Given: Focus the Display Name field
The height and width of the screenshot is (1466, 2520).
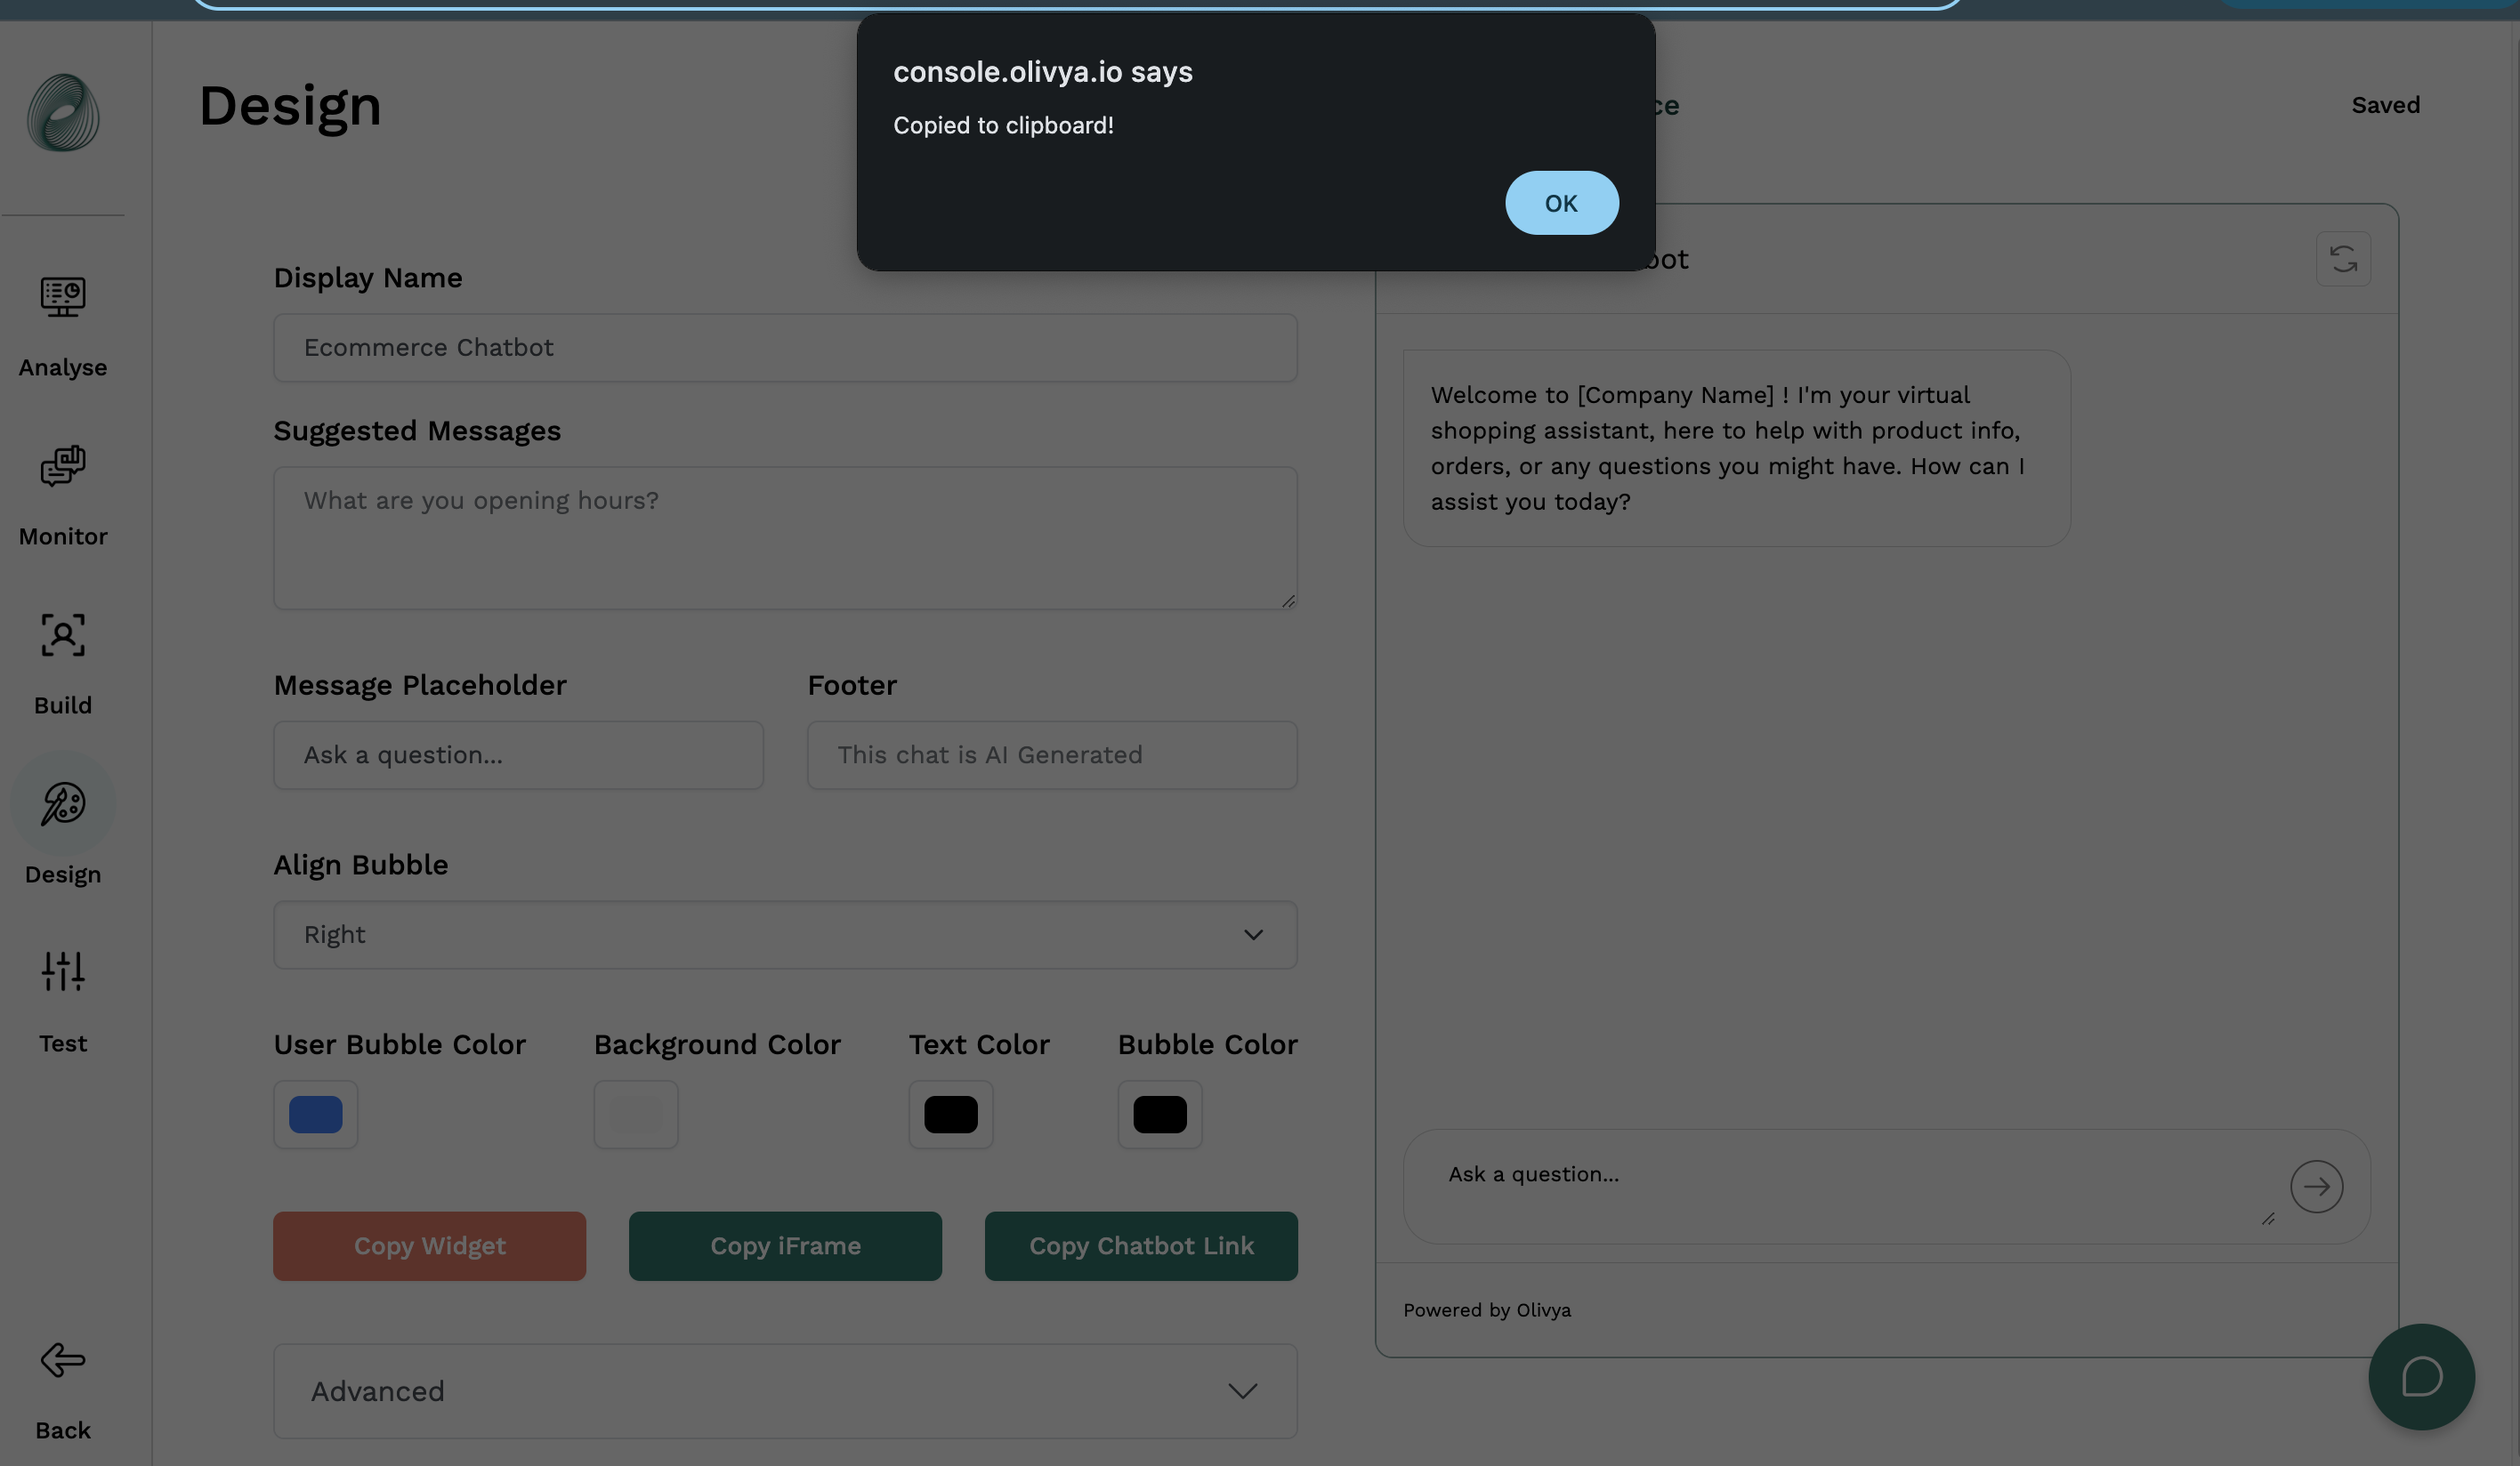Looking at the screenshot, I should [785, 348].
